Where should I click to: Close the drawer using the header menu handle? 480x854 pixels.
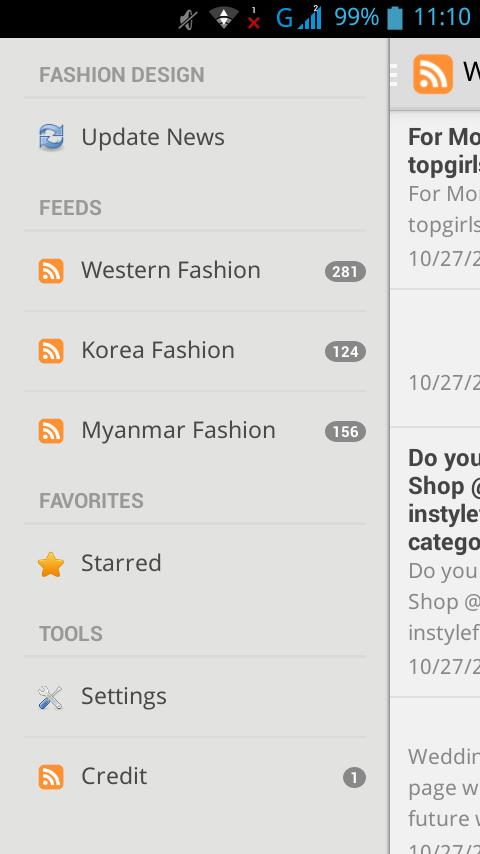point(393,75)
